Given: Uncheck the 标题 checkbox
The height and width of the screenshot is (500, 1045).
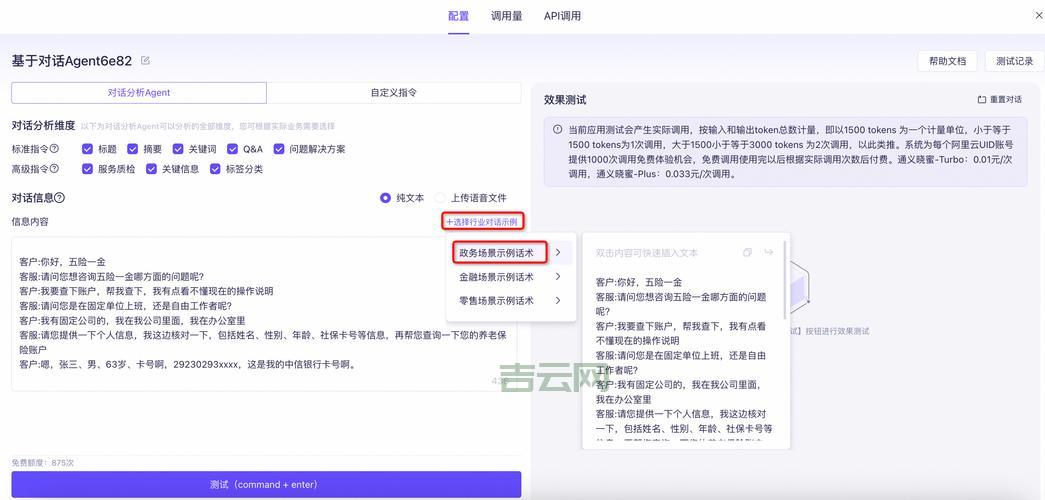Looking at the screenshot, I should (87, 149).
